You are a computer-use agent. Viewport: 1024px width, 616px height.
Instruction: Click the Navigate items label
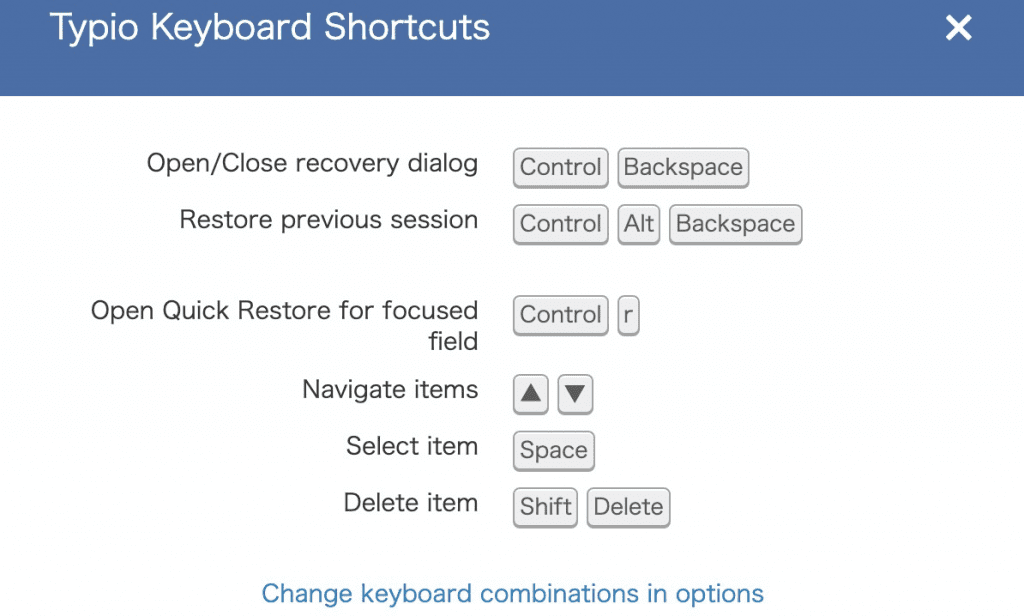click(390, 390)
